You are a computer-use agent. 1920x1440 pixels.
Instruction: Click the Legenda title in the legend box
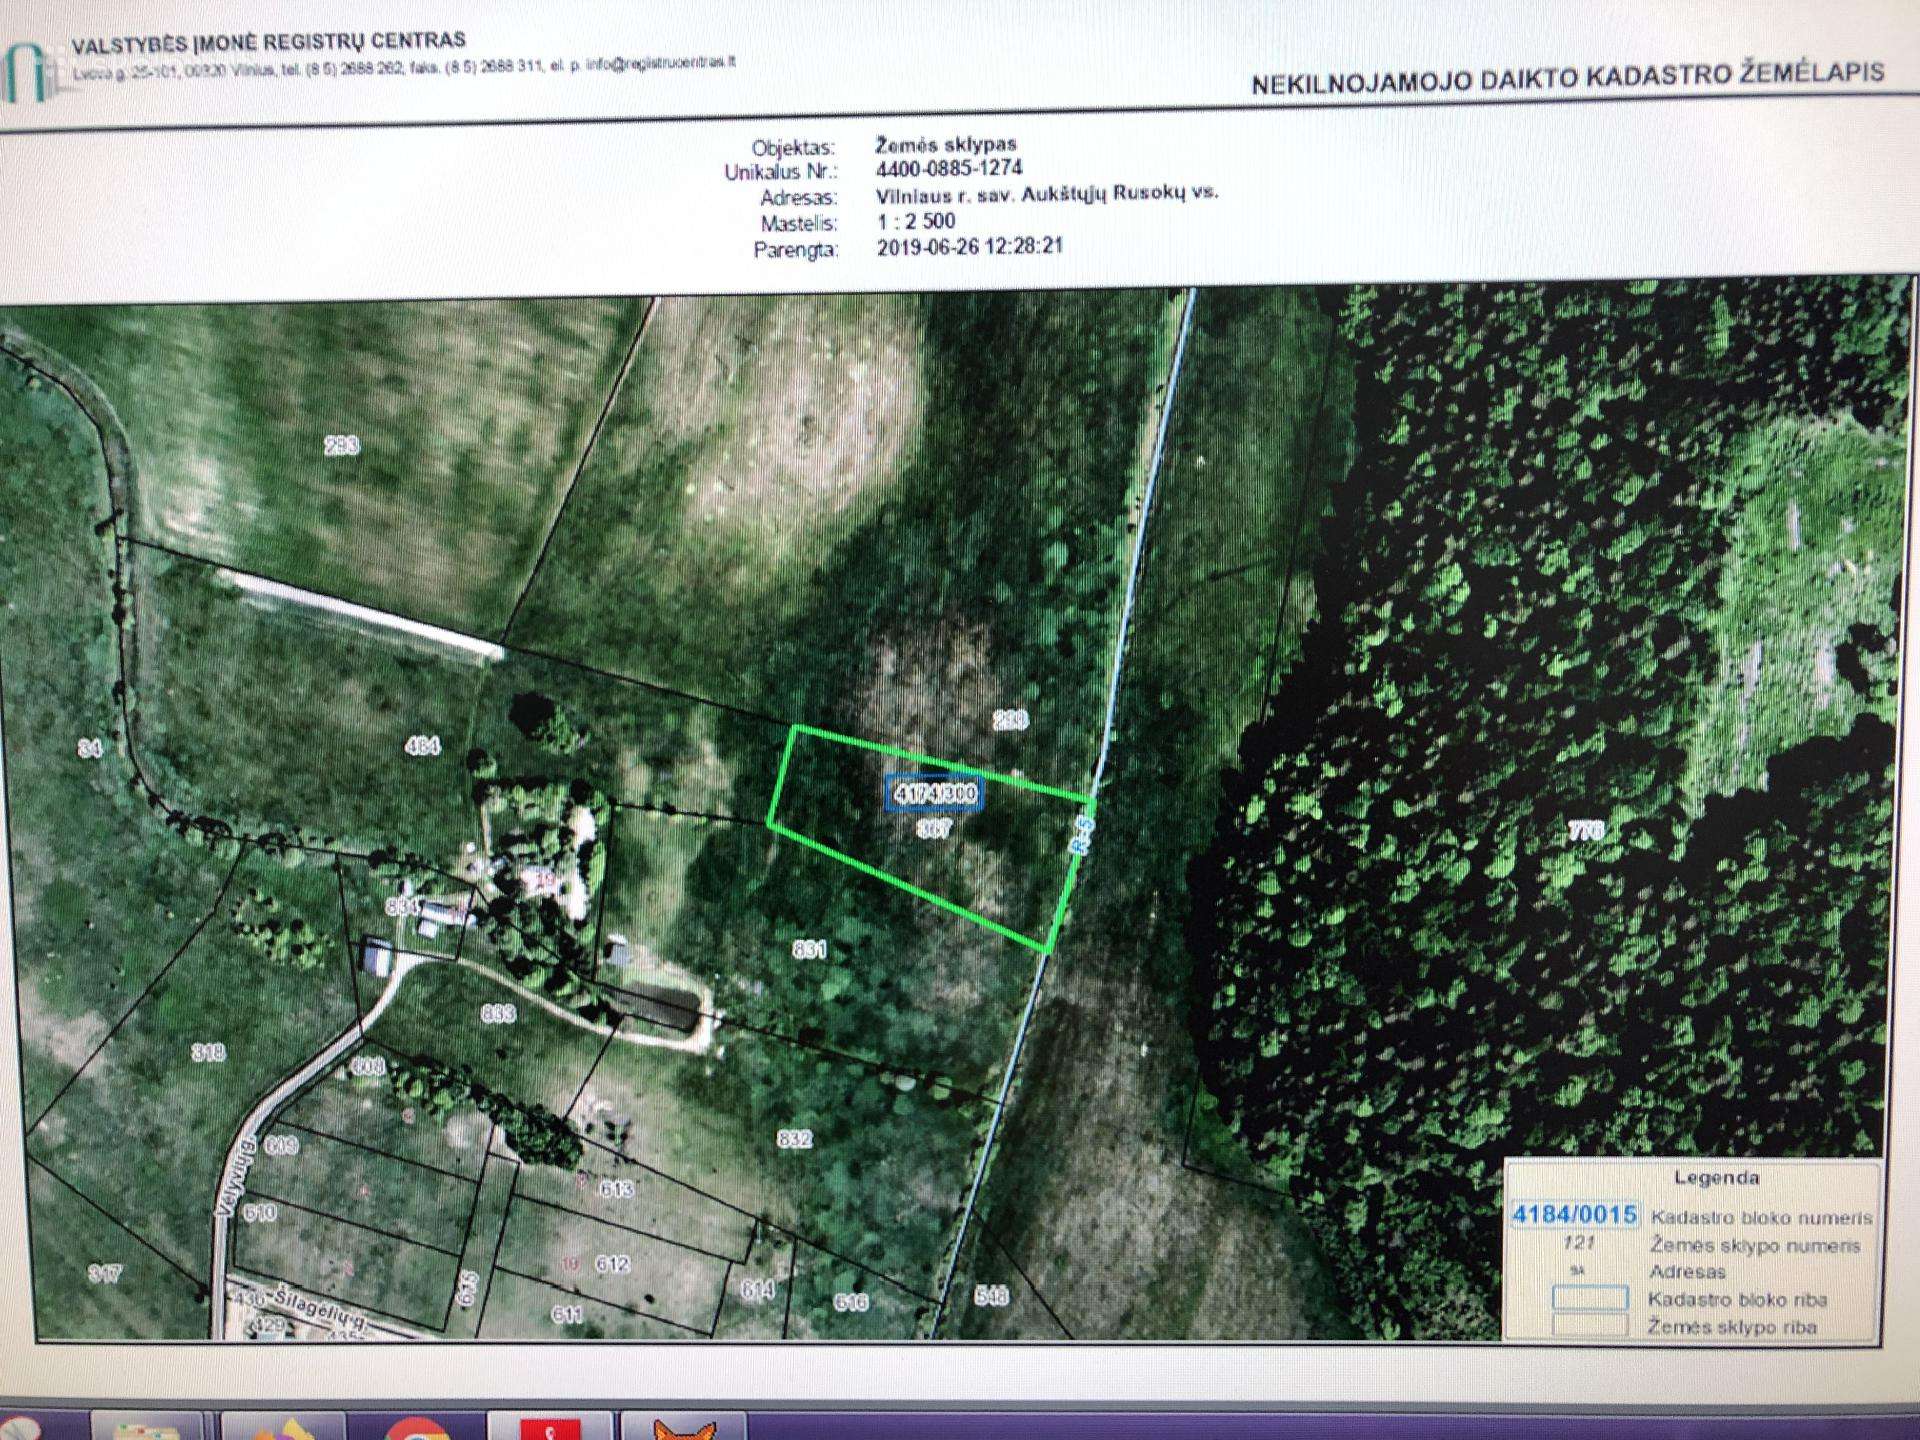(x=1716, y=1177)
